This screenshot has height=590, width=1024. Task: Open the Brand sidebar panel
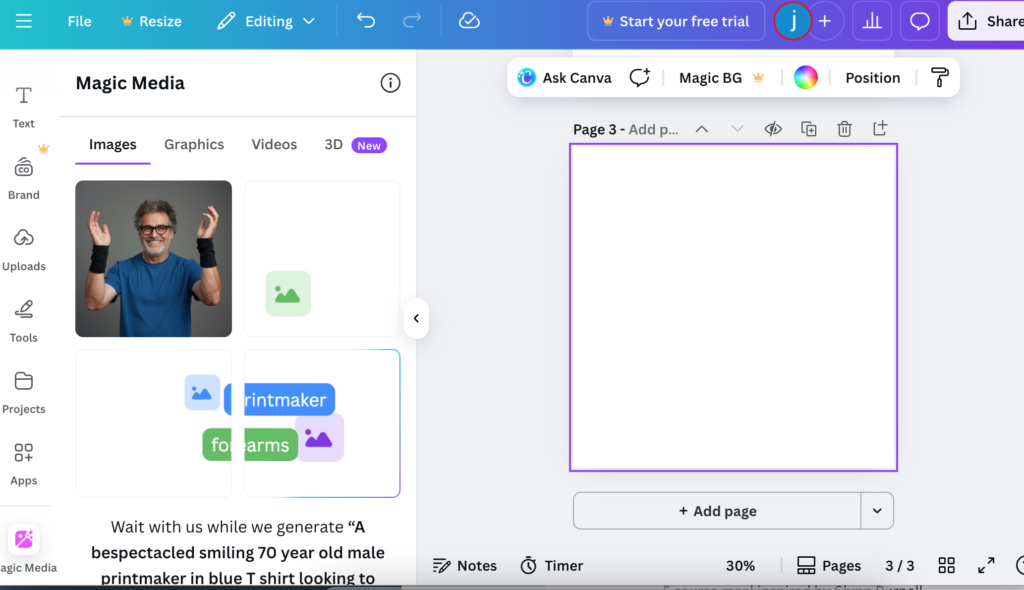pyautogui.click(x=24, y=178)
